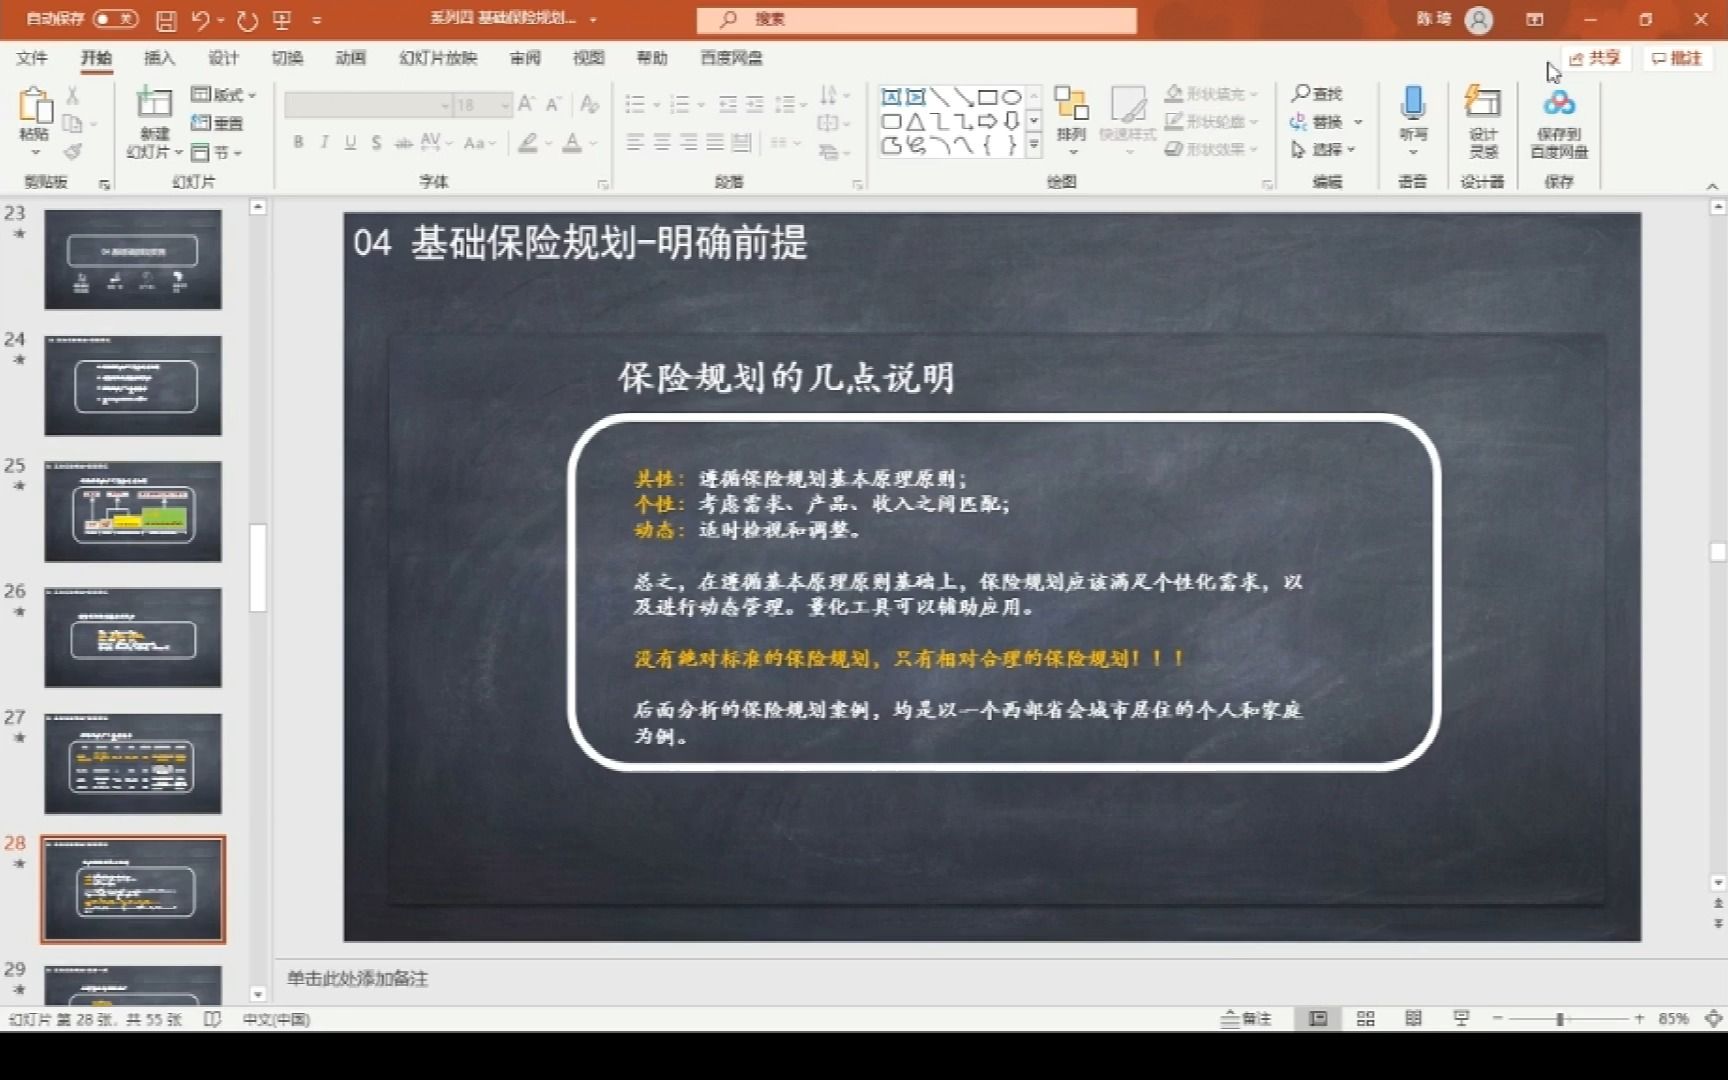Open the Design (设计) tab
The width and height of the screenshot is (1728, 1080).
click(223, 58)
